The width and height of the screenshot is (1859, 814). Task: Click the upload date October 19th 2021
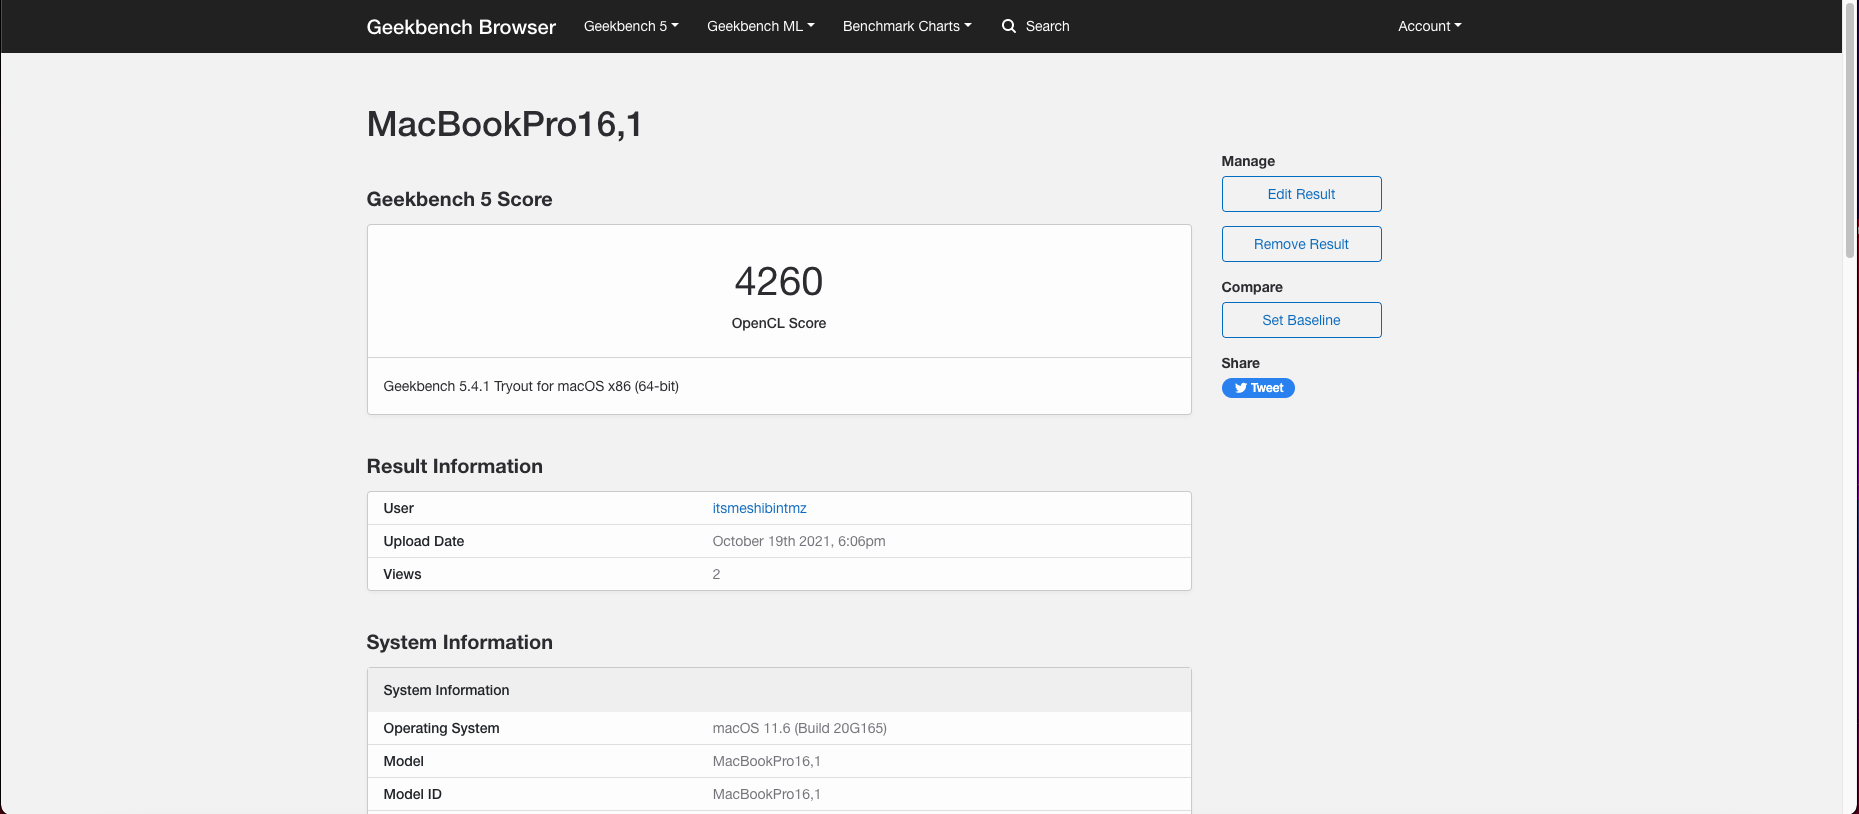click(799, 541)
